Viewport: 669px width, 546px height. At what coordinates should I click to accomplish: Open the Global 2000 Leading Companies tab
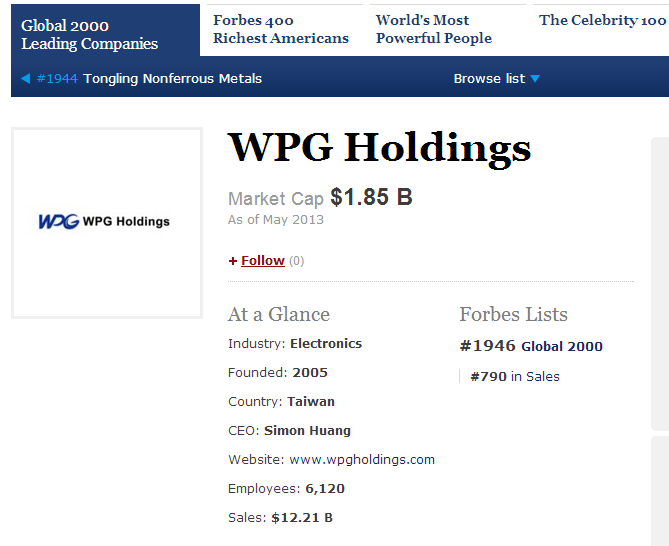(x=89, y=34)
